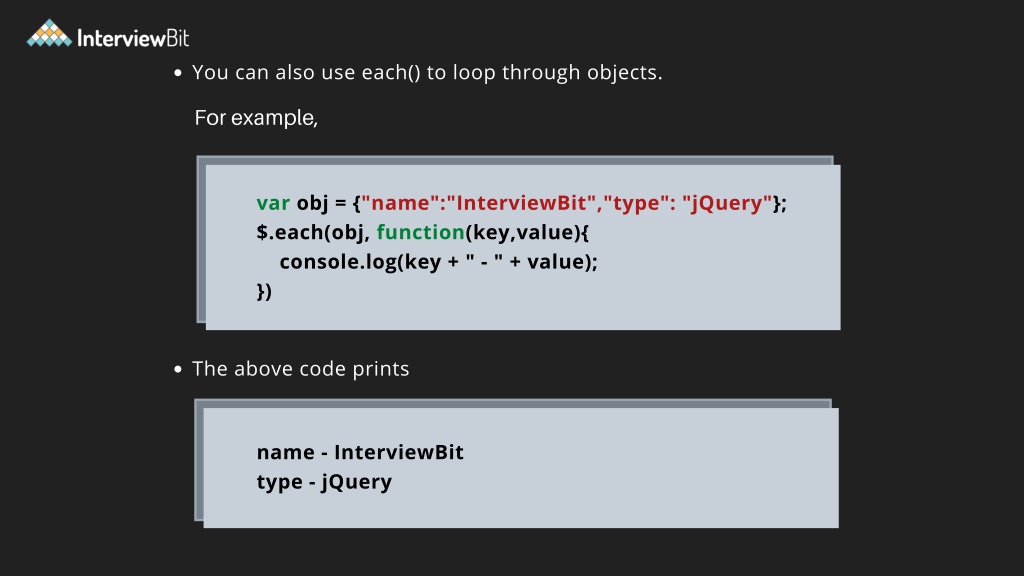
Task: Click the InterviewBit pyramid logo icon
Action: click(49, 33)
